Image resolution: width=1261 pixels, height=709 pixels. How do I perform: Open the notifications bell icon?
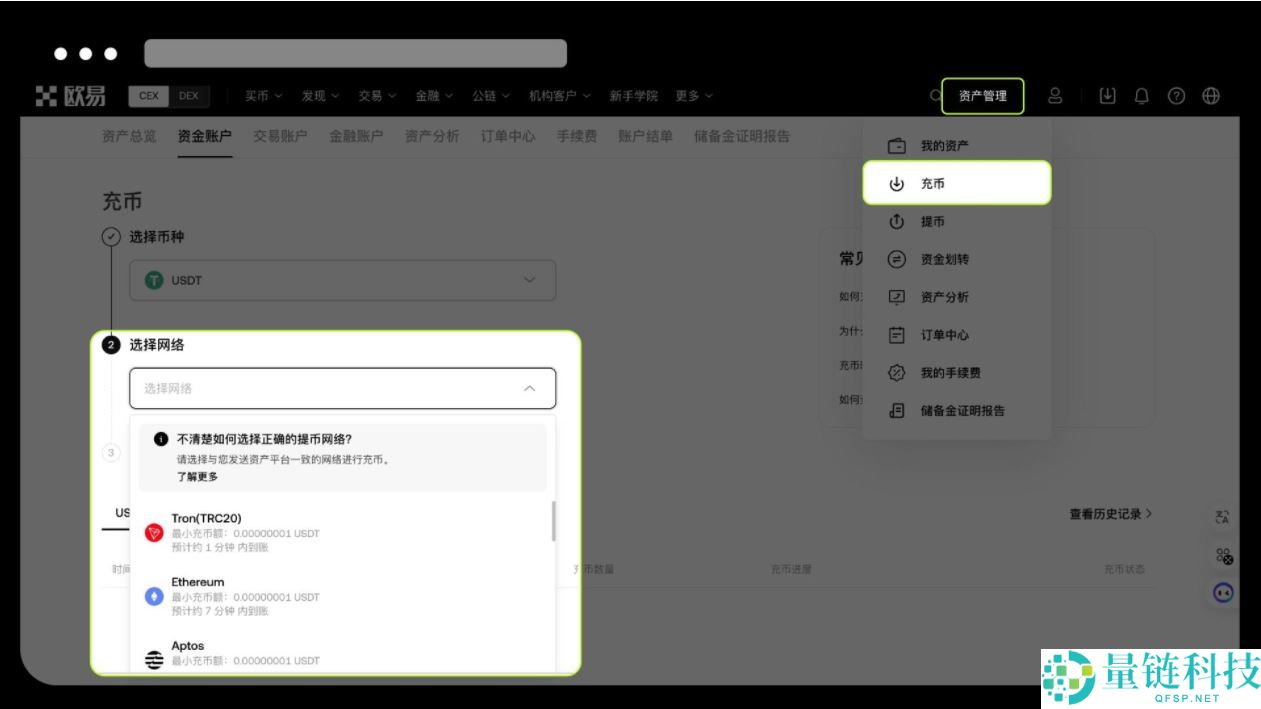click(x=1140, y=95)
